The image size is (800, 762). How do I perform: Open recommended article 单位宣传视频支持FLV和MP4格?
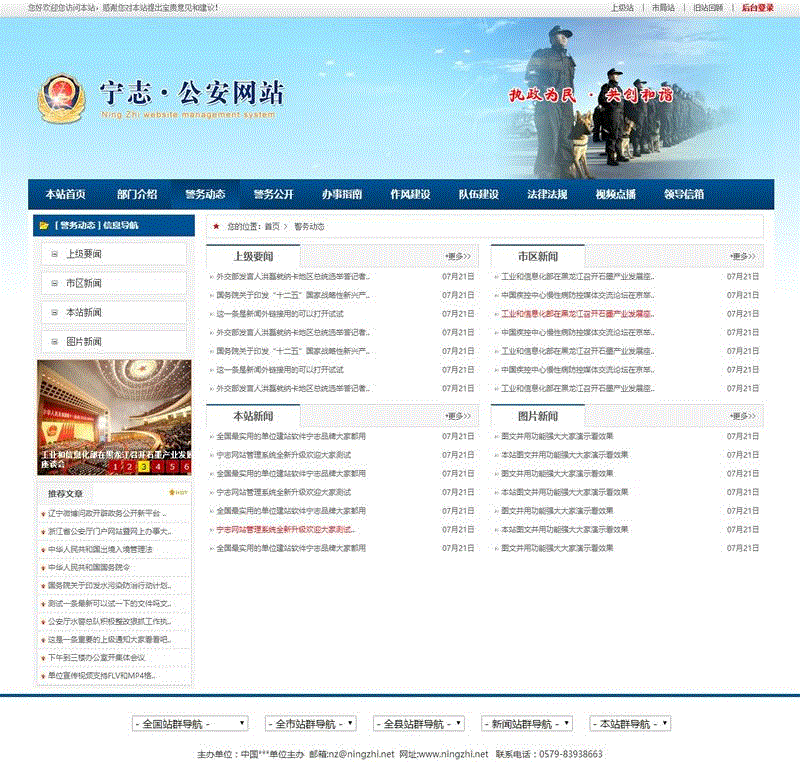[x=102, y=675]
